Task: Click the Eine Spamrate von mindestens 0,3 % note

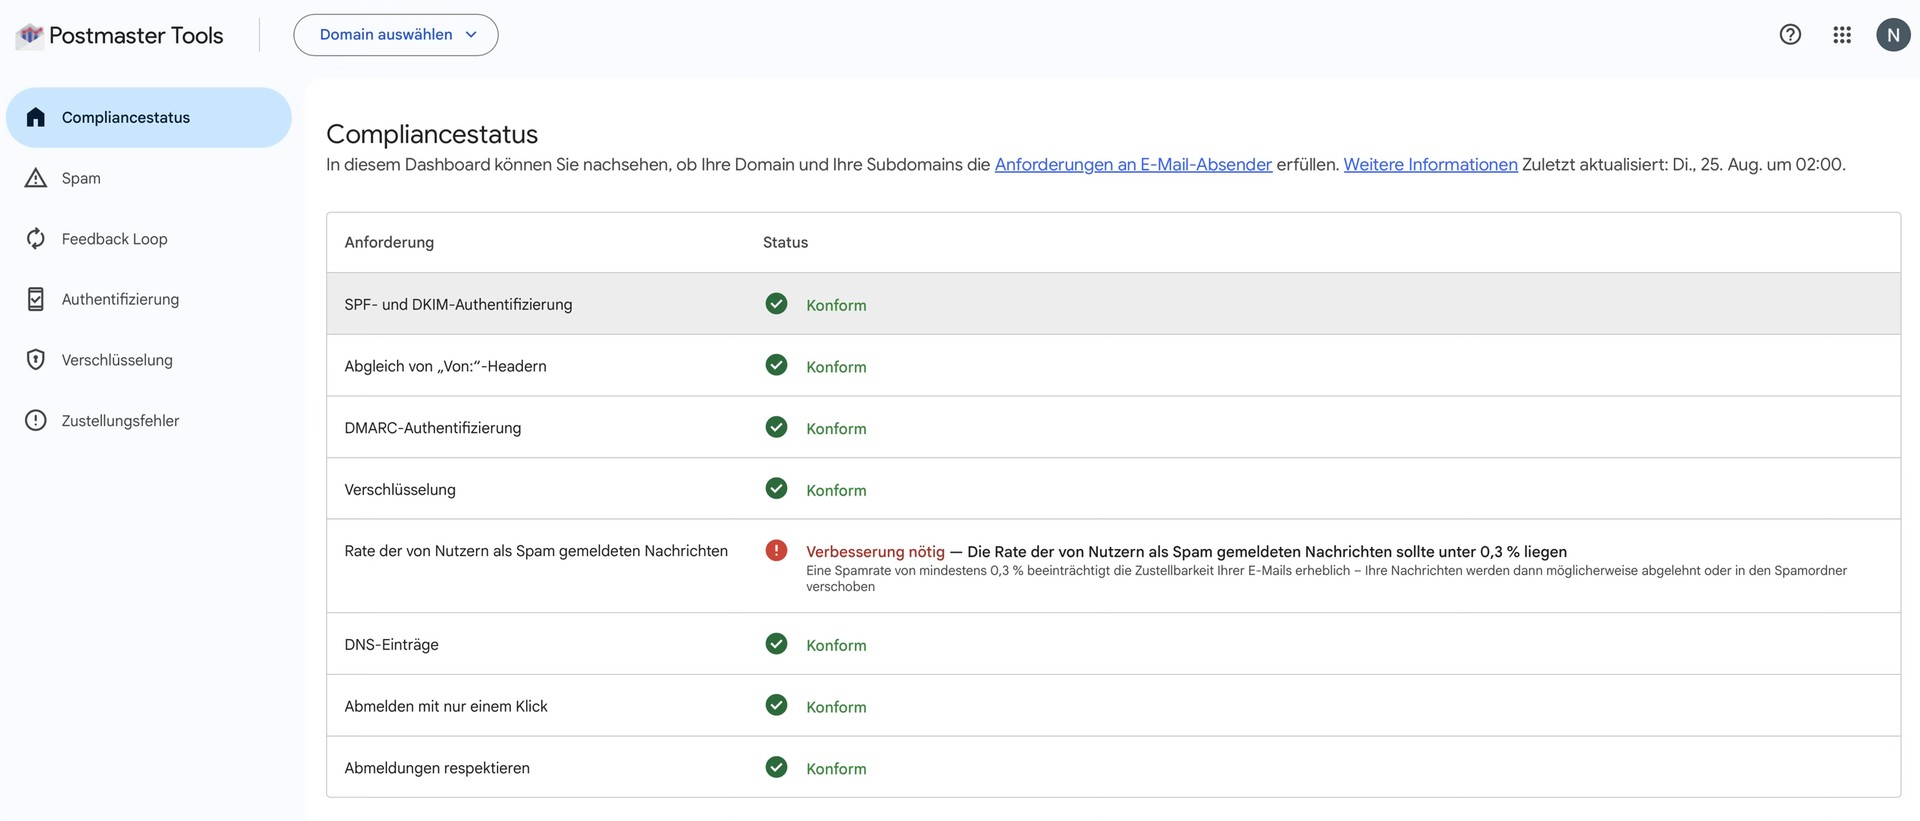Action: tap(1326, 579)
